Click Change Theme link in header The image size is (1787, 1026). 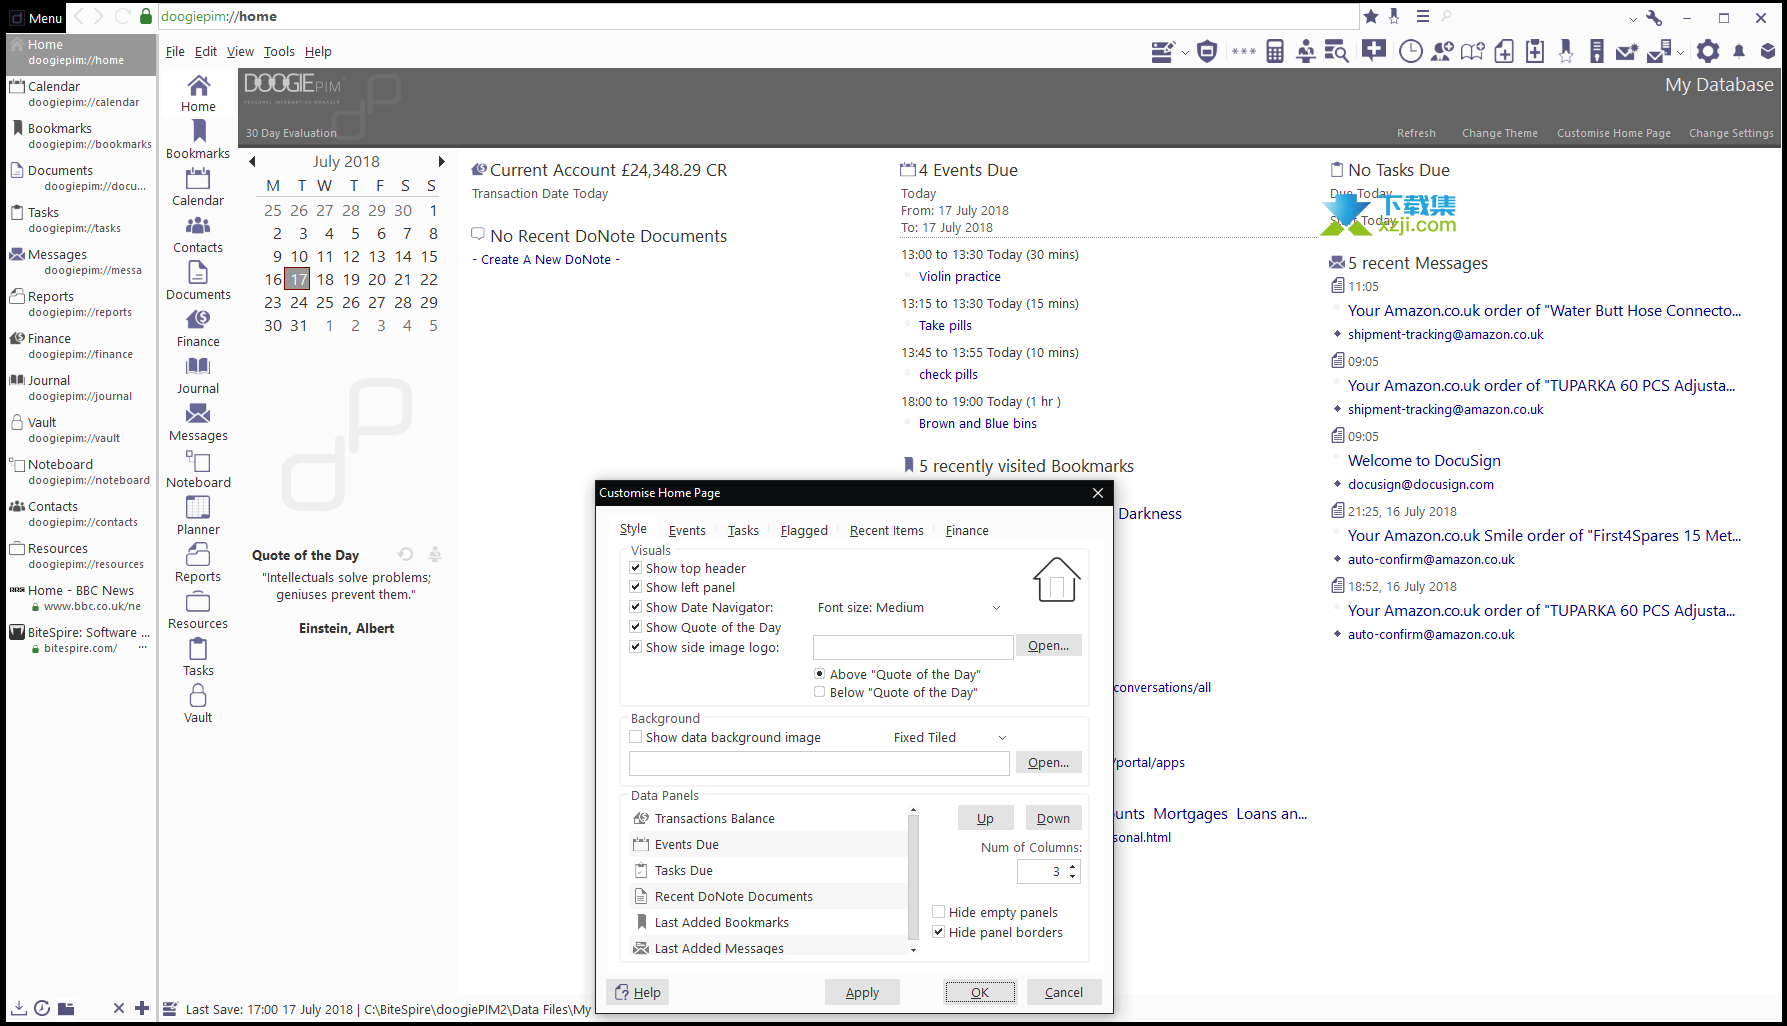tap(1499, 133)
